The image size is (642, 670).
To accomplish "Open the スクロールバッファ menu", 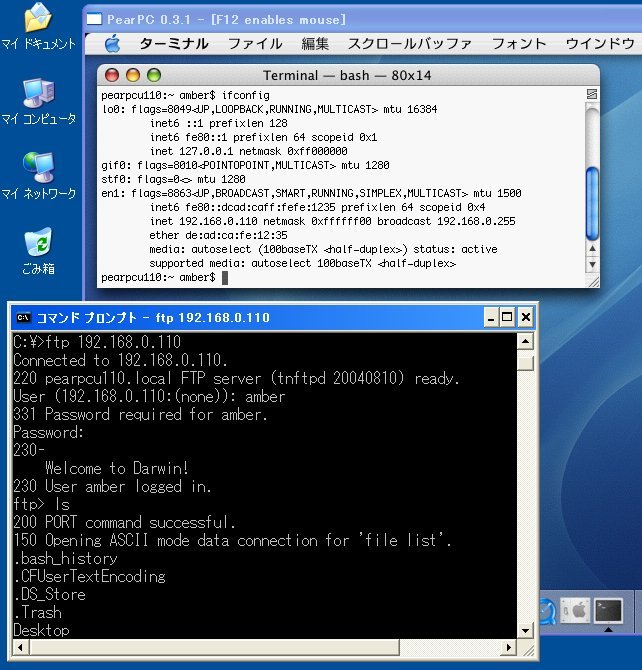I will coord(410,44).
